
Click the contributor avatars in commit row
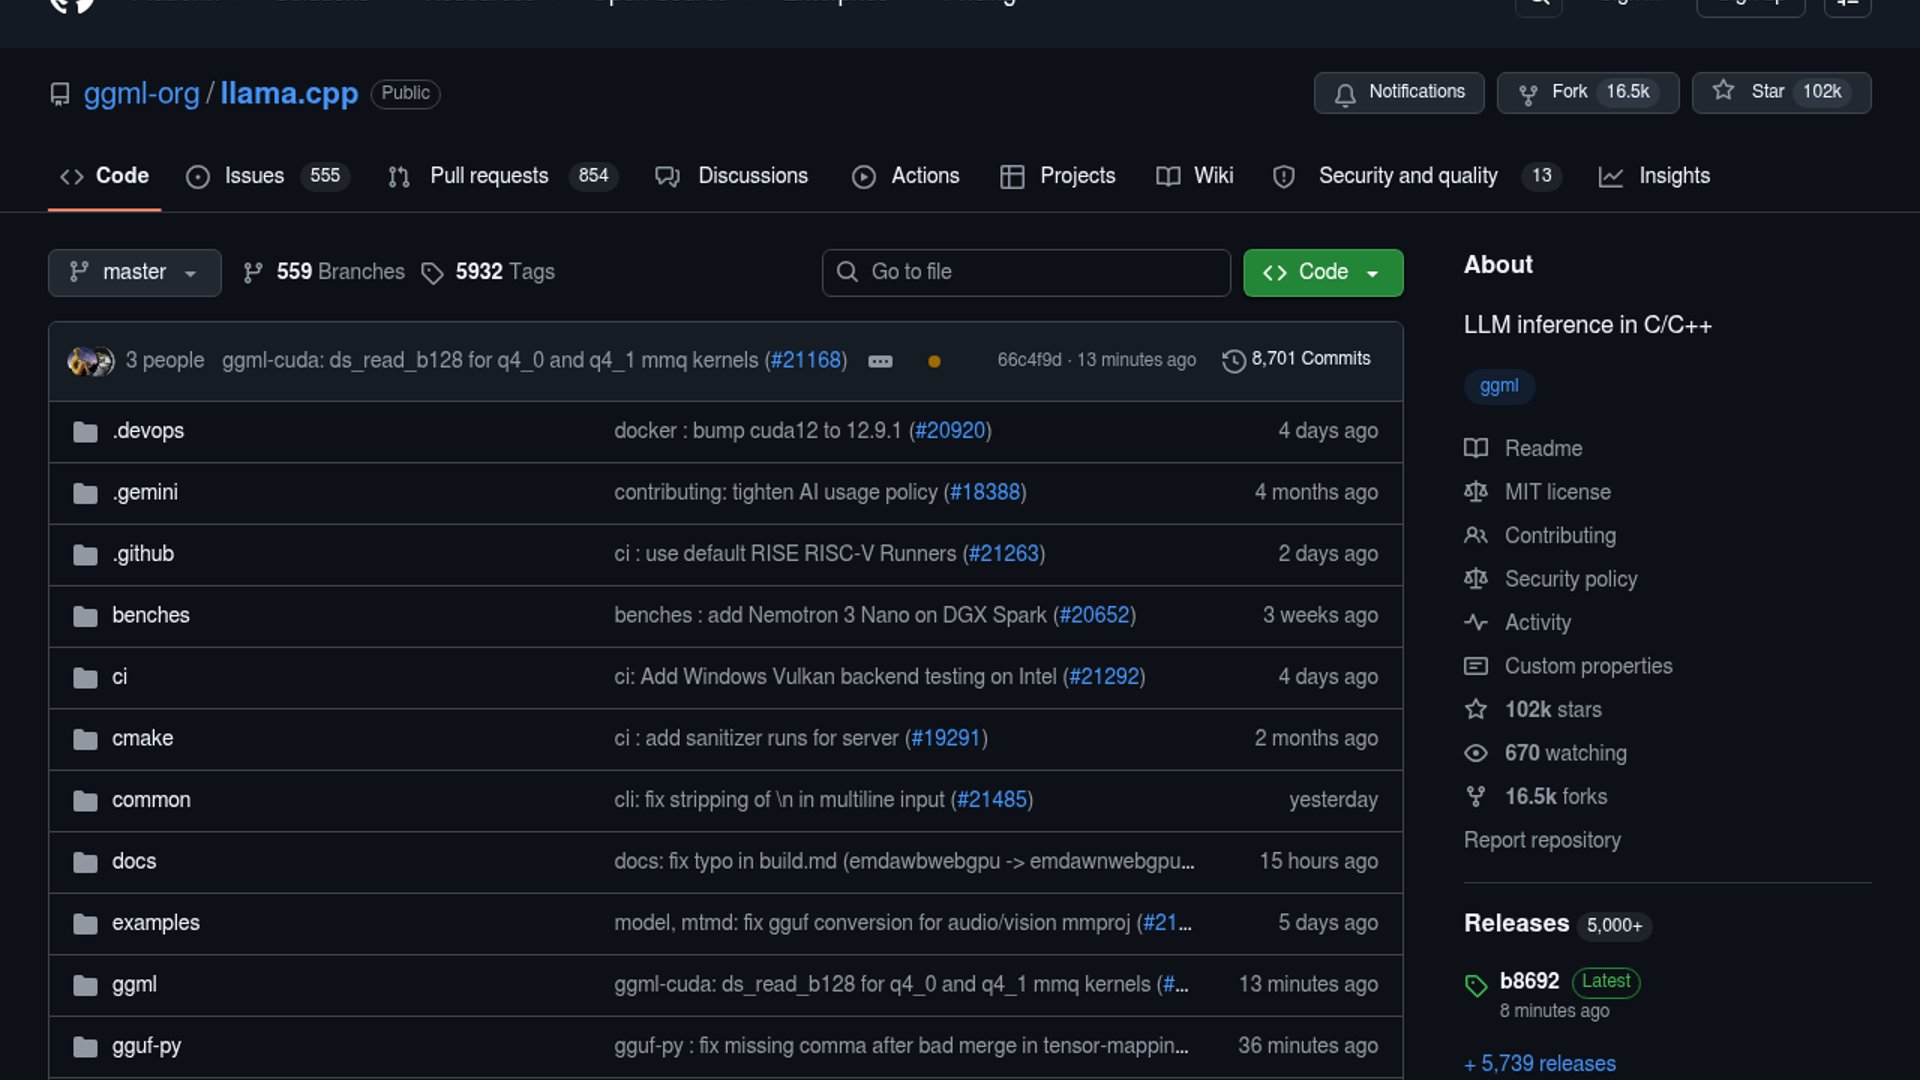pyautogui.click(x=90, y=360)
